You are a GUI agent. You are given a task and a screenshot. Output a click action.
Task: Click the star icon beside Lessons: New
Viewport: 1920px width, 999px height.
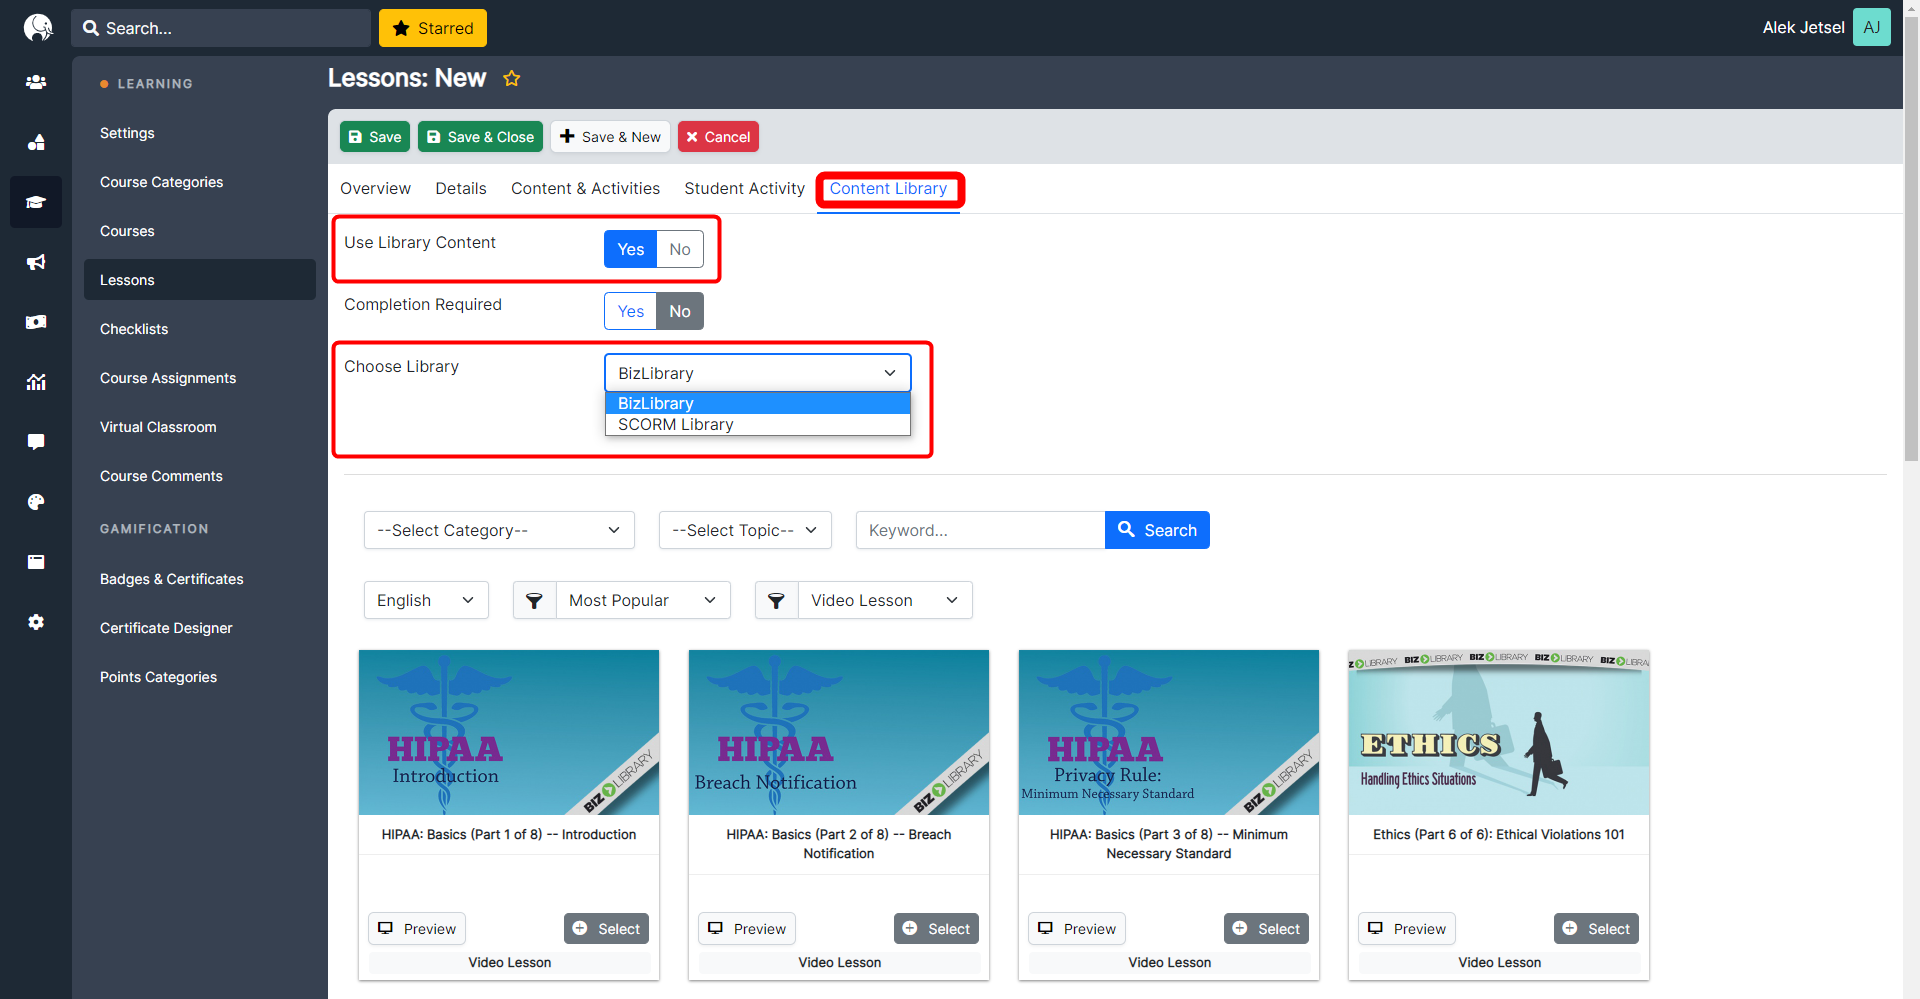511,78
